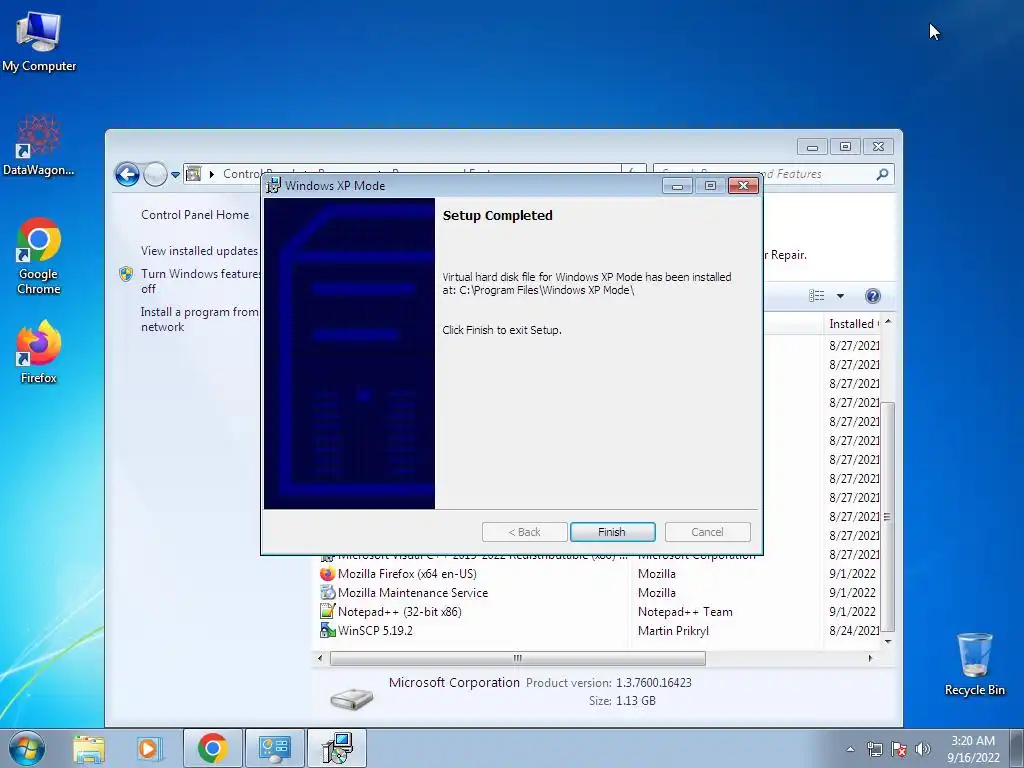Click 8/24/2021 date for WinSCP
Image resolution: width=1024 pixels, height=768 pixels.
[x=854, y=631]
